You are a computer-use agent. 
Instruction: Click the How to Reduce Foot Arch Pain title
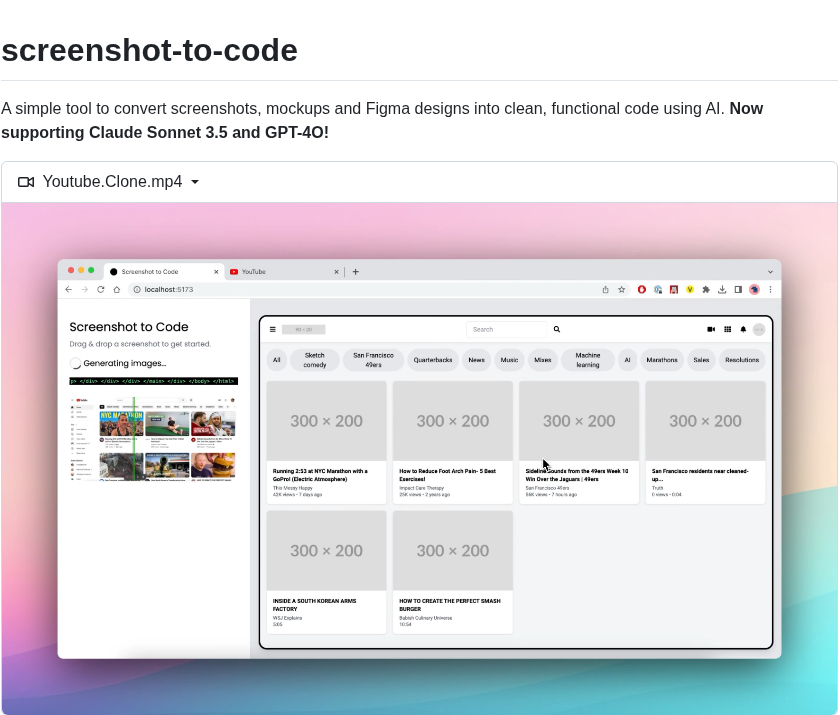[x=447, y=475]
